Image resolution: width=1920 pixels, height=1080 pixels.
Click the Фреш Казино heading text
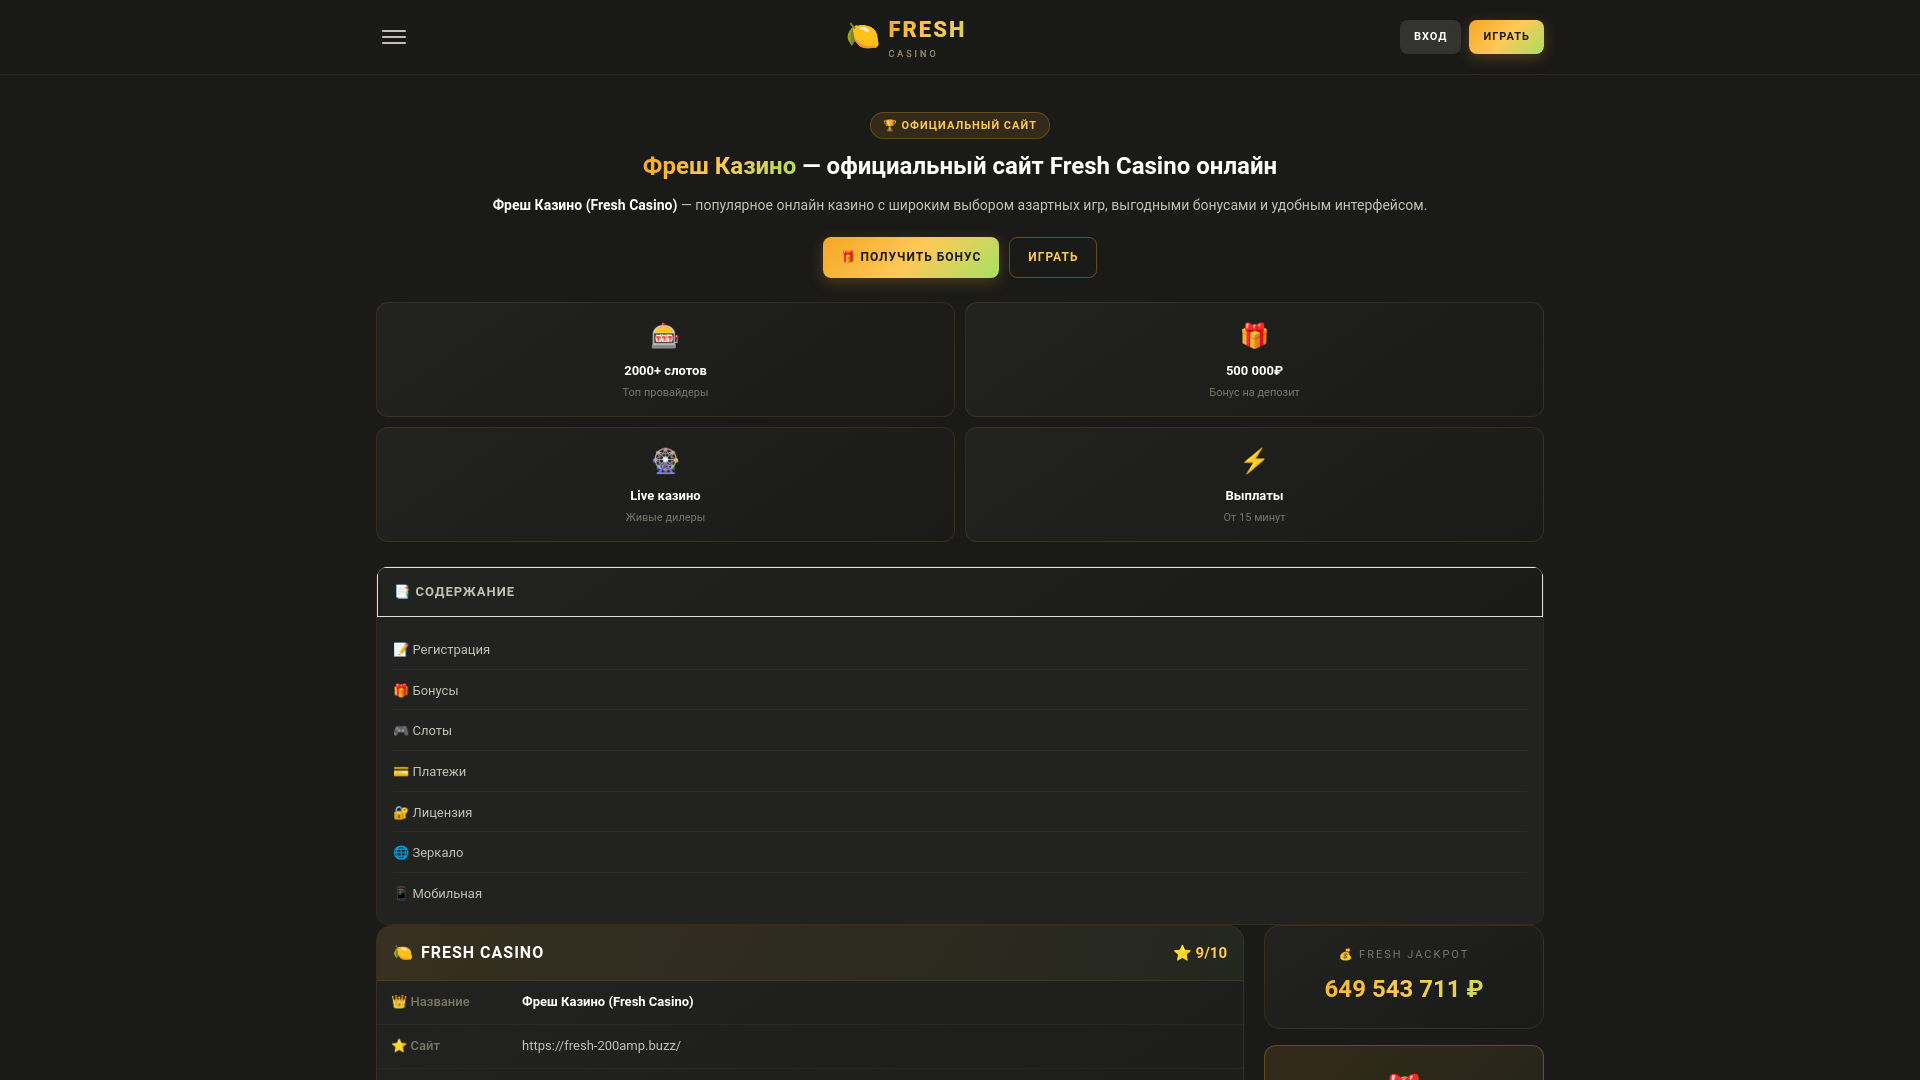click(x=719, y=166)
